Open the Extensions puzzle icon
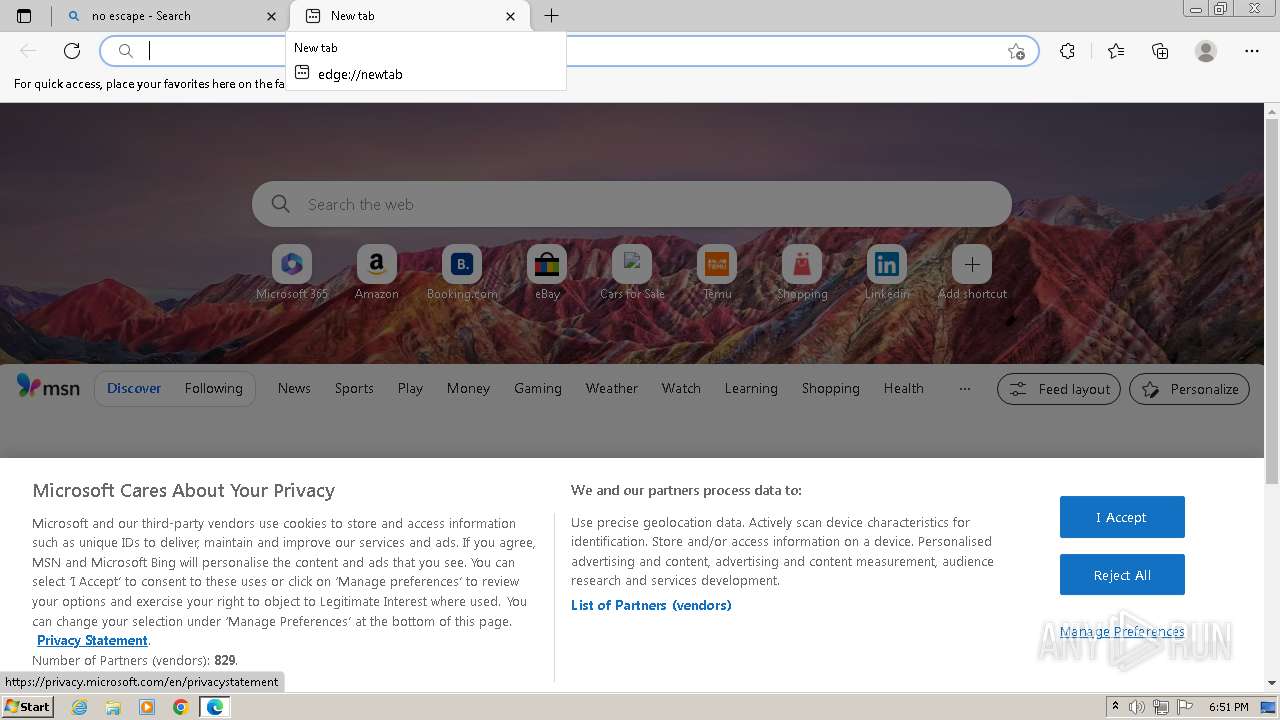 coord(1067,51)
